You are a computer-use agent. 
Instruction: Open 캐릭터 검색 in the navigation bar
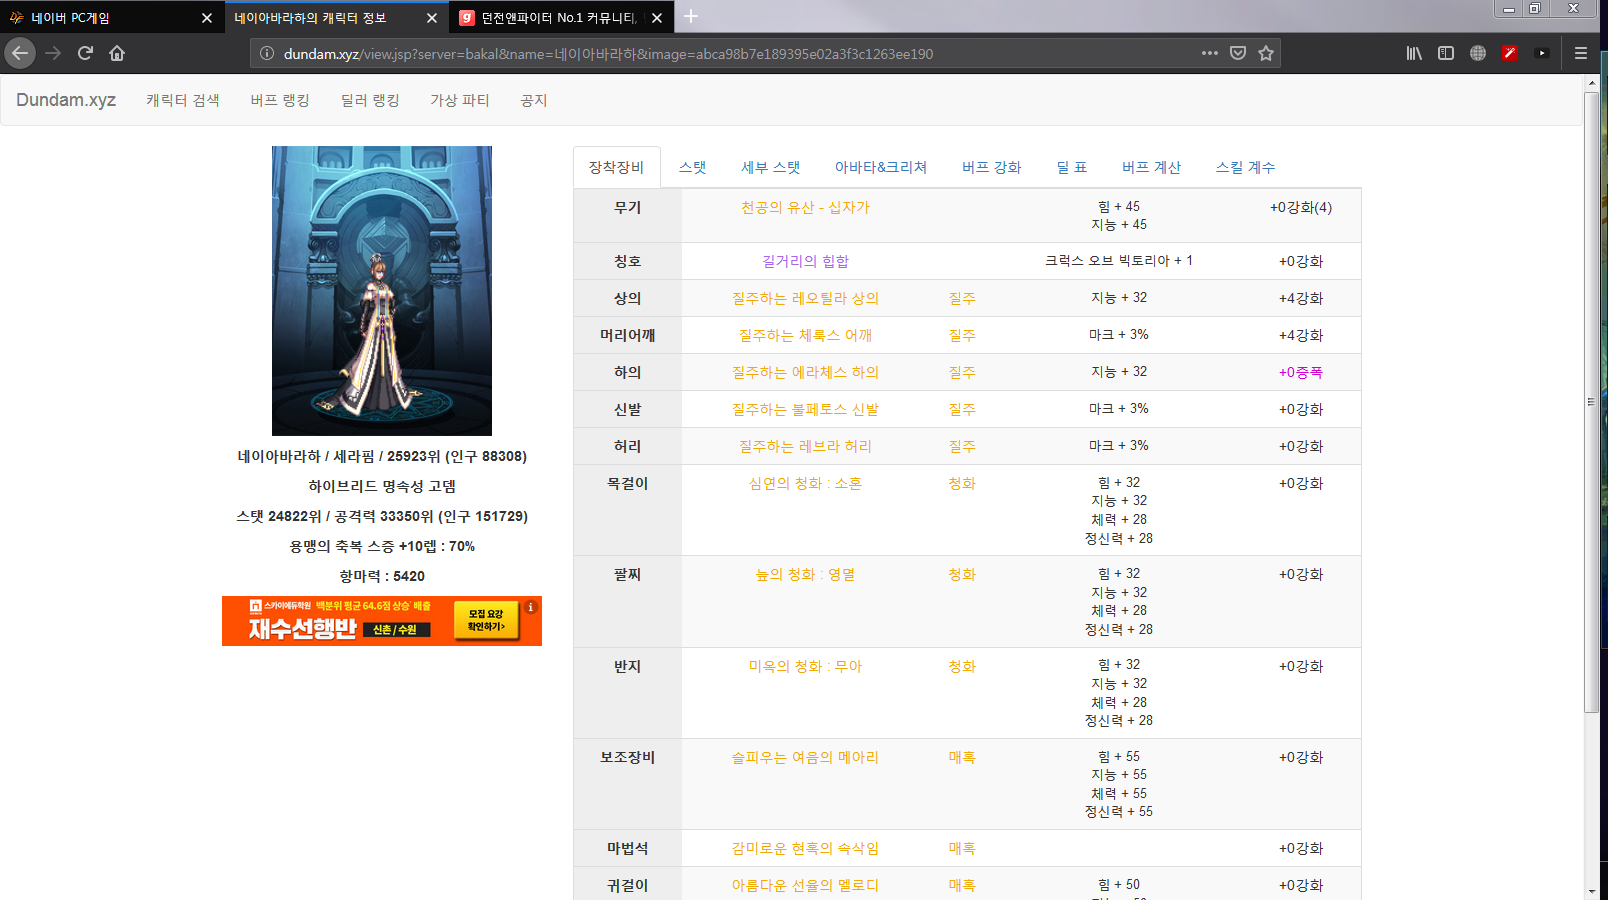point(182,100)
